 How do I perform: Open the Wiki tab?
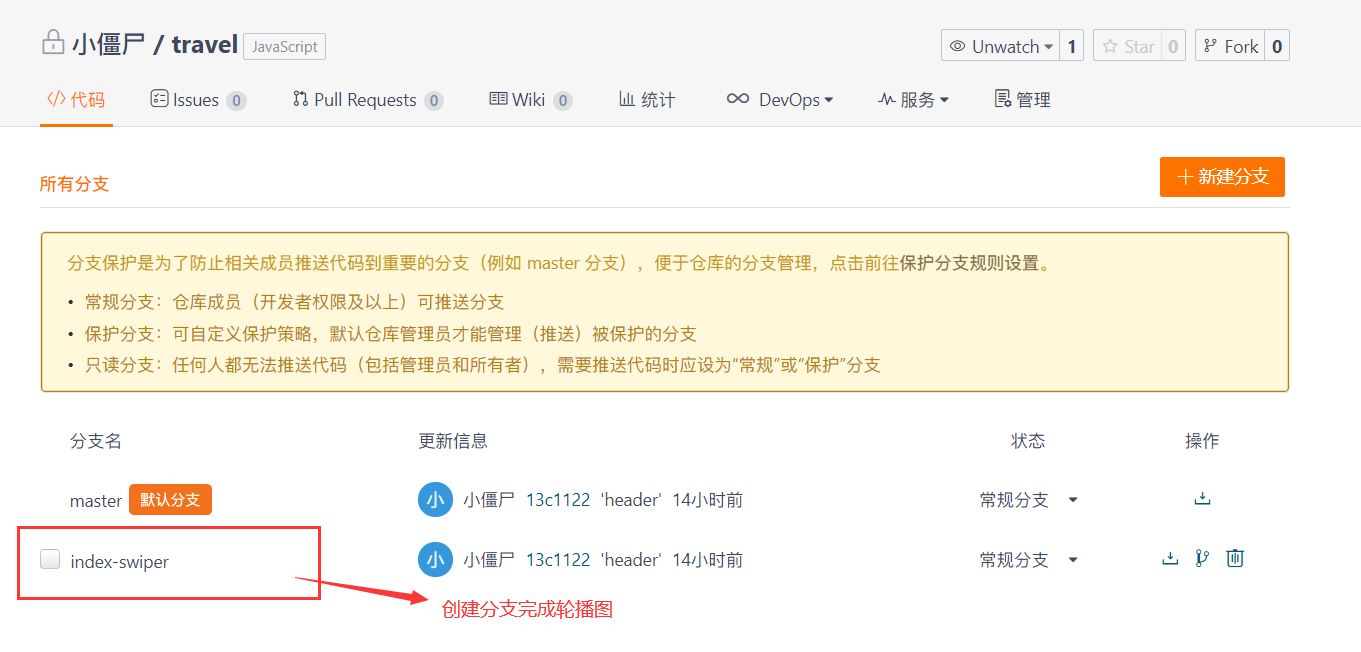point(530,100)
